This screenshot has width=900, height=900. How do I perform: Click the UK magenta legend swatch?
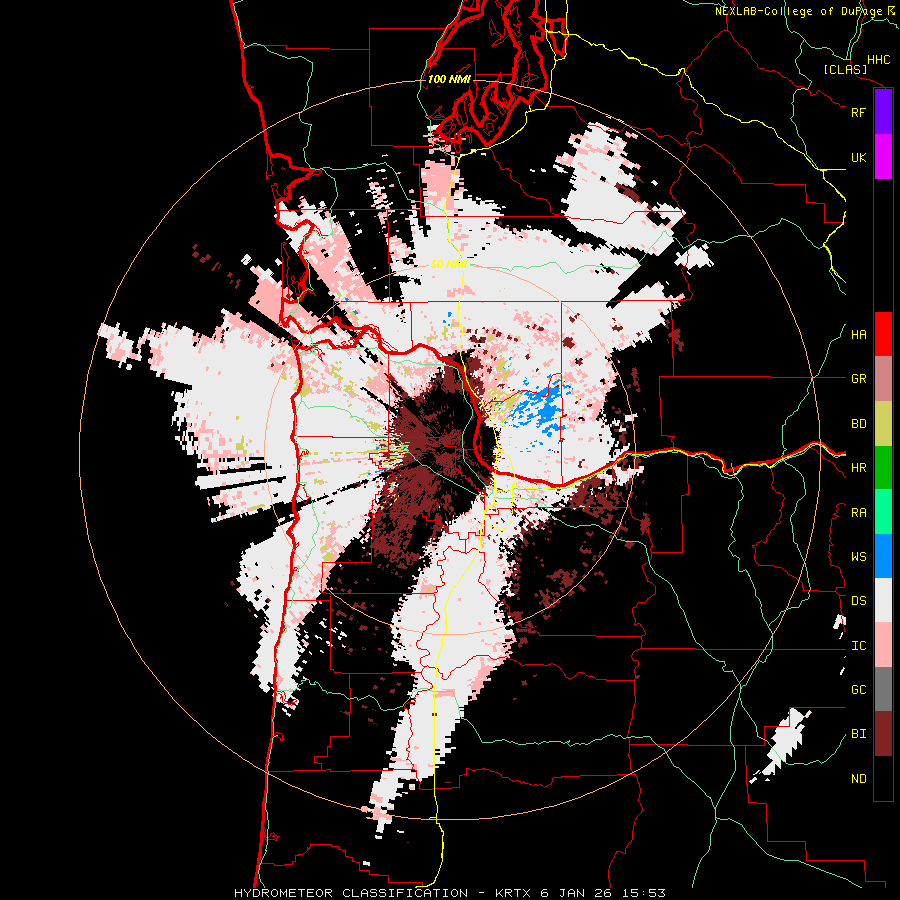coord(883,157)
